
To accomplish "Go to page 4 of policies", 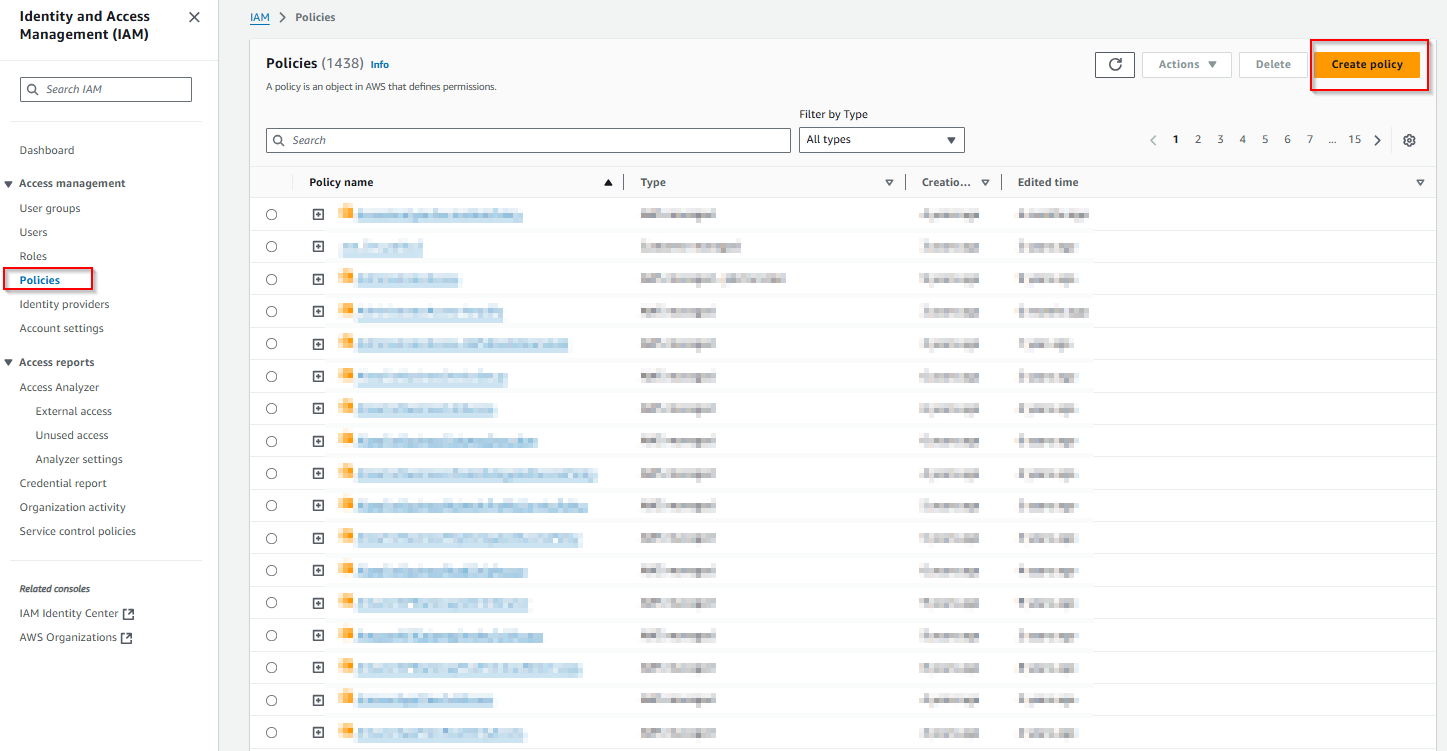I will pos(1243,140).
